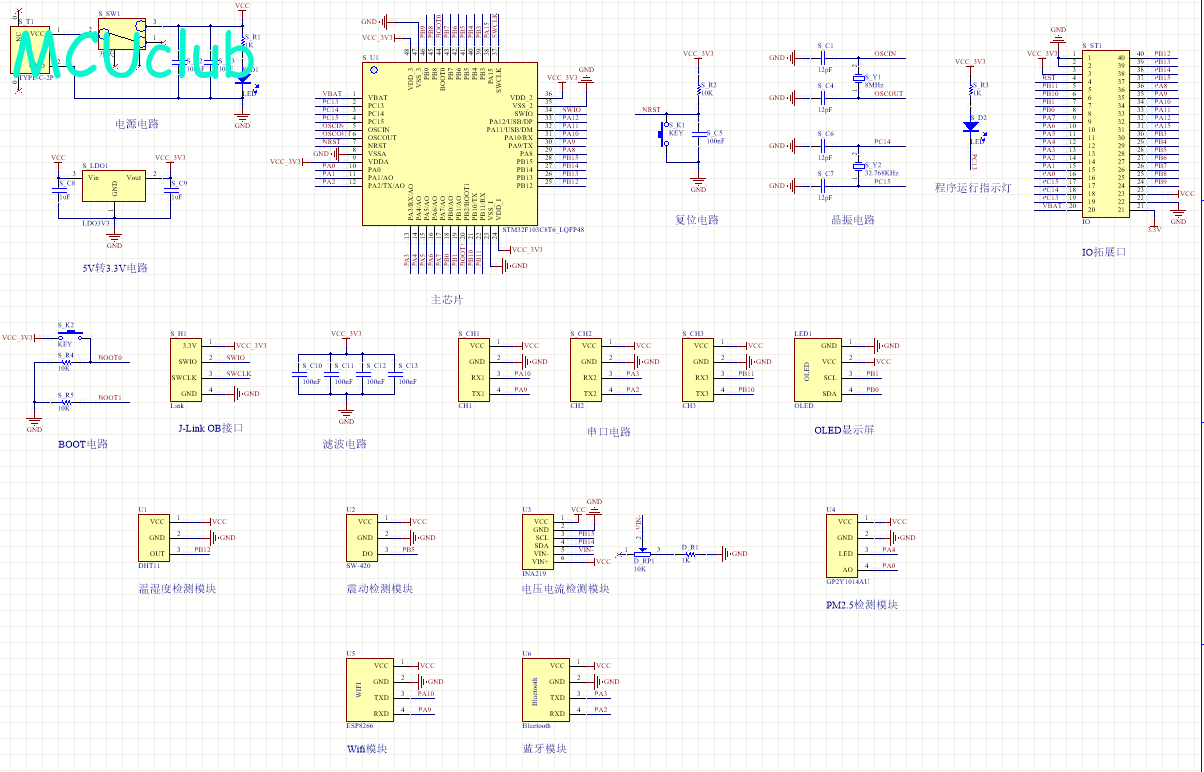
Task: Click the NRST net label in reset circuit
Action: pyautogui.click(x=651, y=109)
